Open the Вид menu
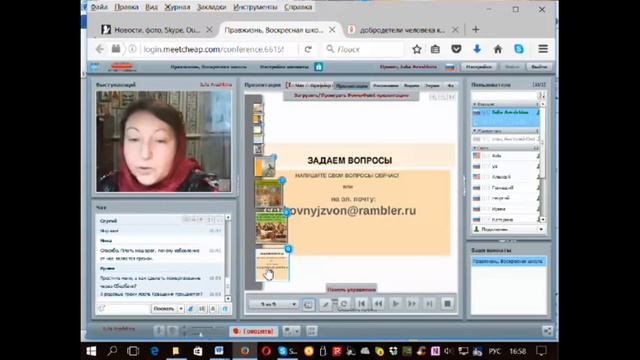 151,7
